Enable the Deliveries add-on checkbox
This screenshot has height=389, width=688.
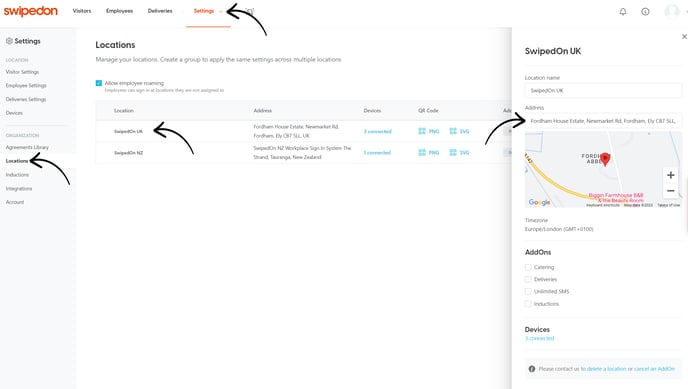[x=528, y=279]
